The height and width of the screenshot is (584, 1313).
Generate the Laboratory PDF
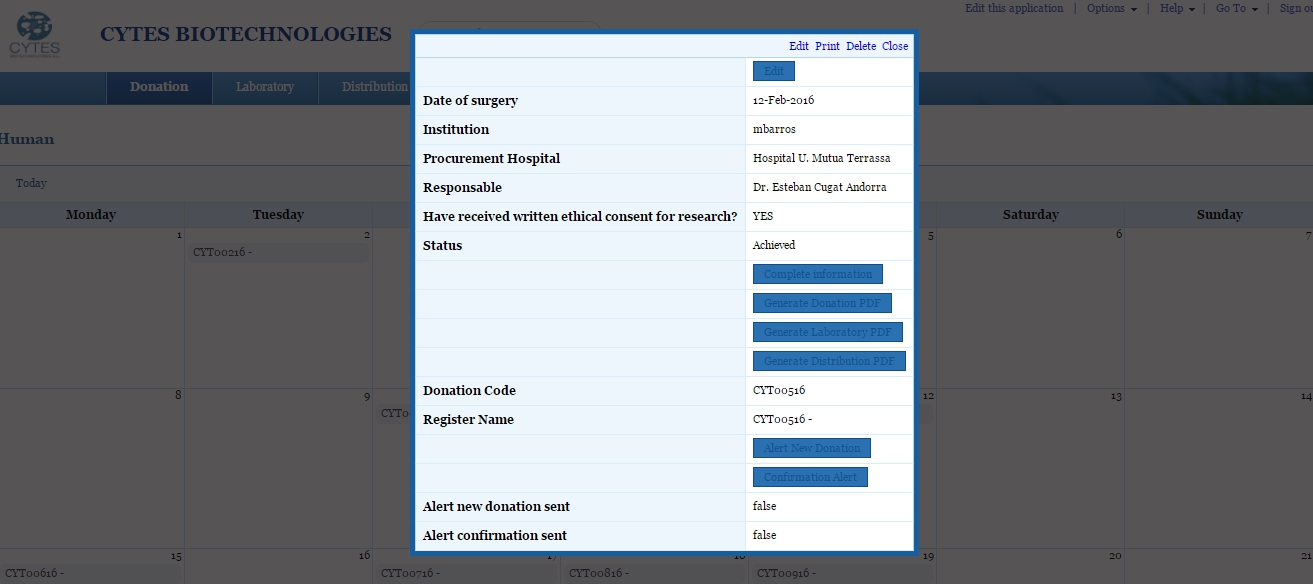pyautogui.click(x=827, y=332)
